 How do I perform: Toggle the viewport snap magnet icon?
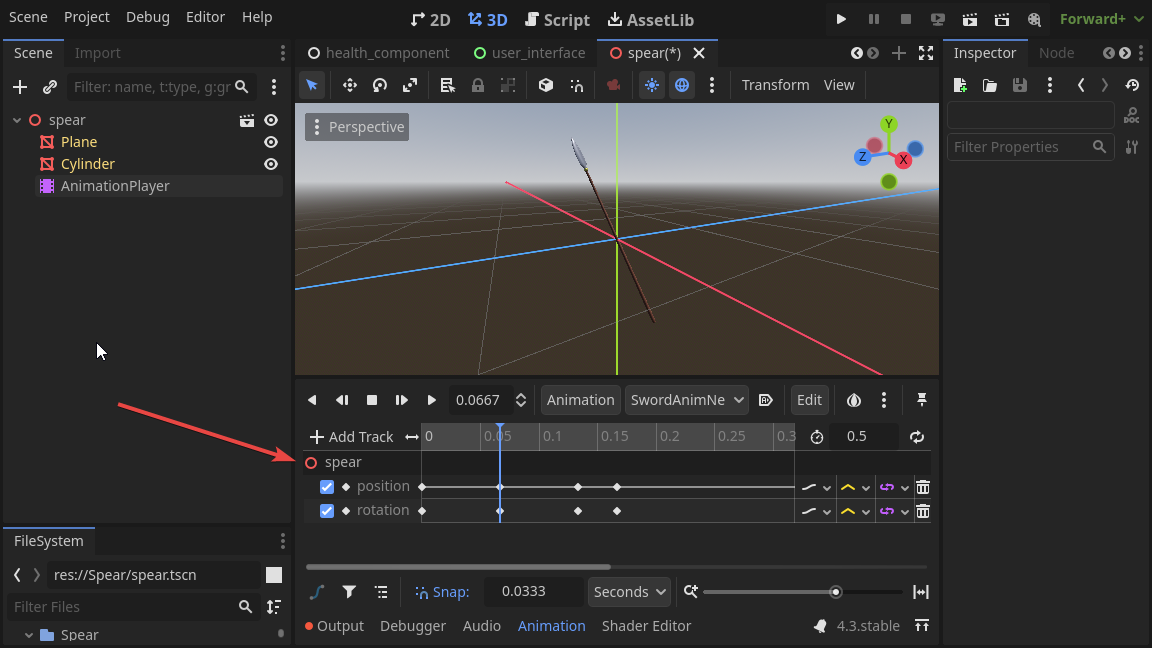pos(577,85)
